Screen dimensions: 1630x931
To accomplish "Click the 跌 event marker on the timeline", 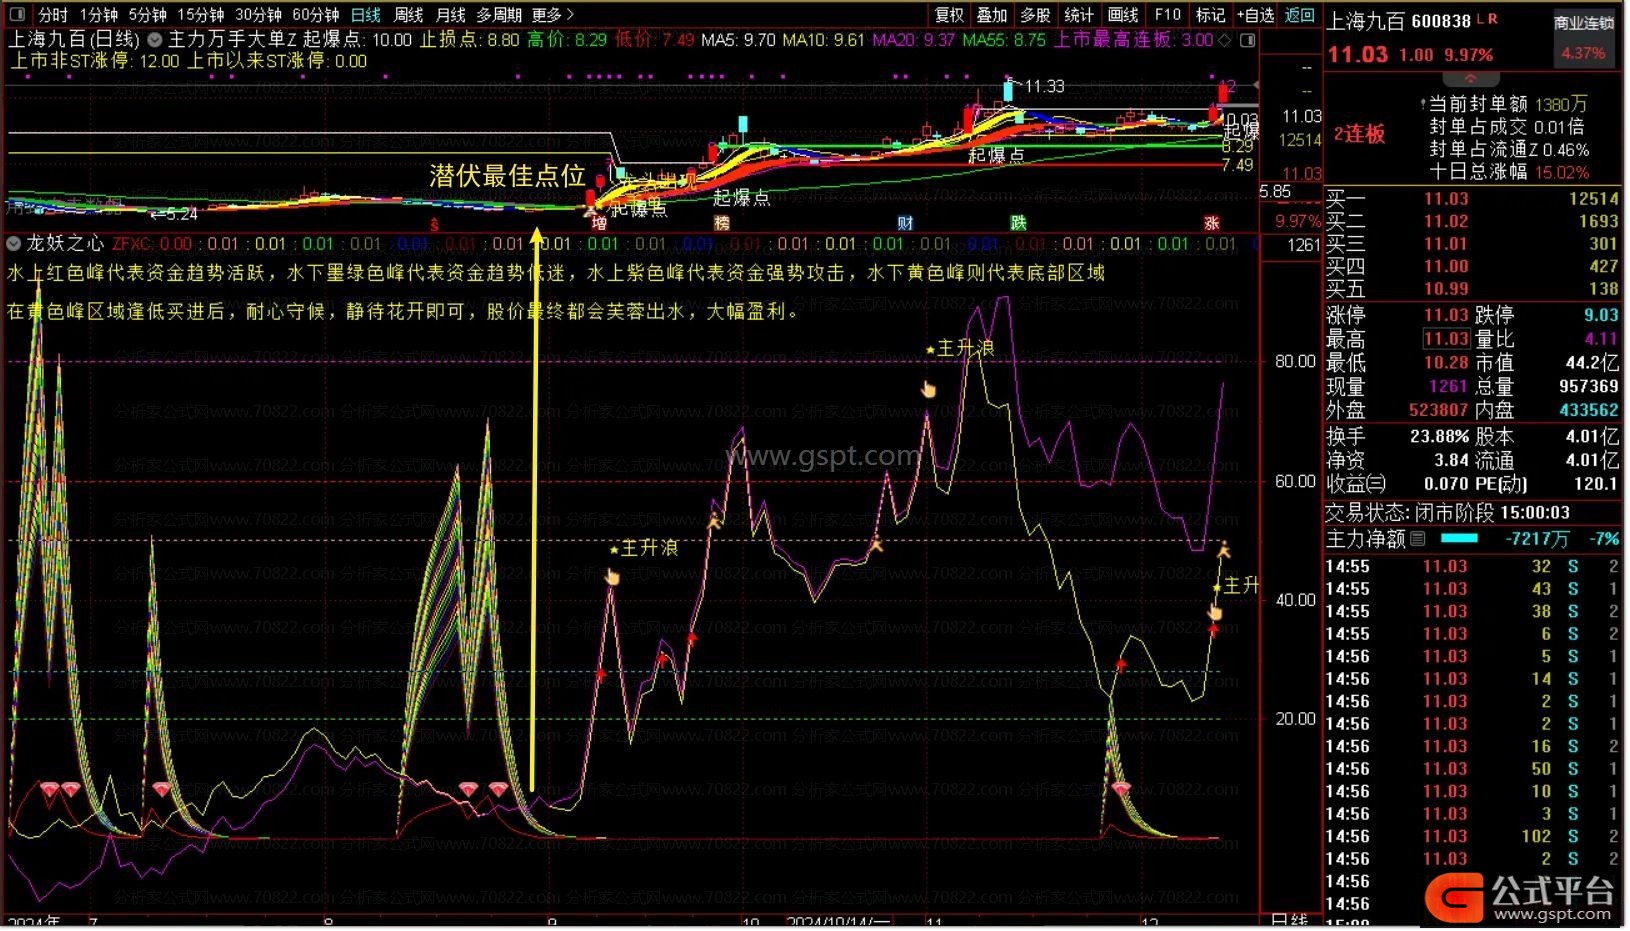I will pyautogui.click(x=1018, y=223).
